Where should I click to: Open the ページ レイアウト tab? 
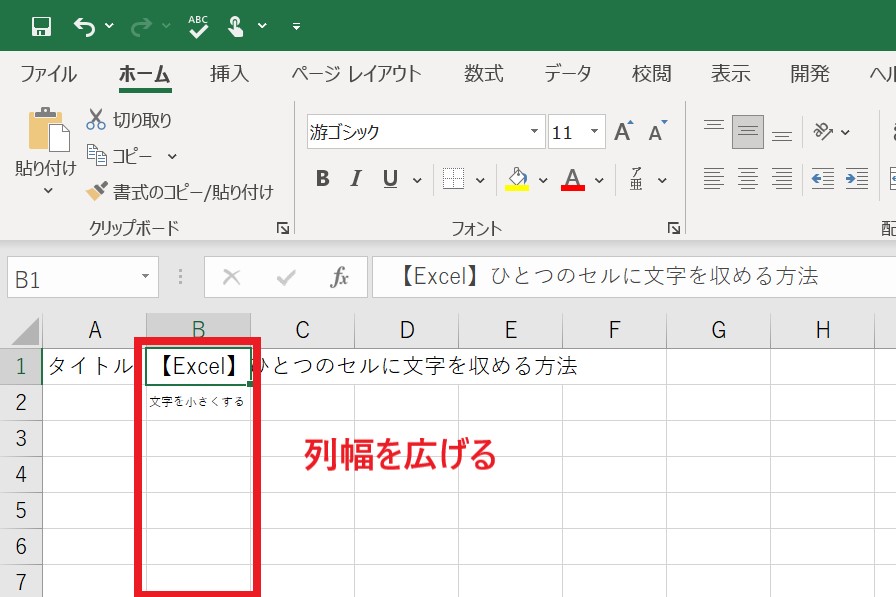356,74
